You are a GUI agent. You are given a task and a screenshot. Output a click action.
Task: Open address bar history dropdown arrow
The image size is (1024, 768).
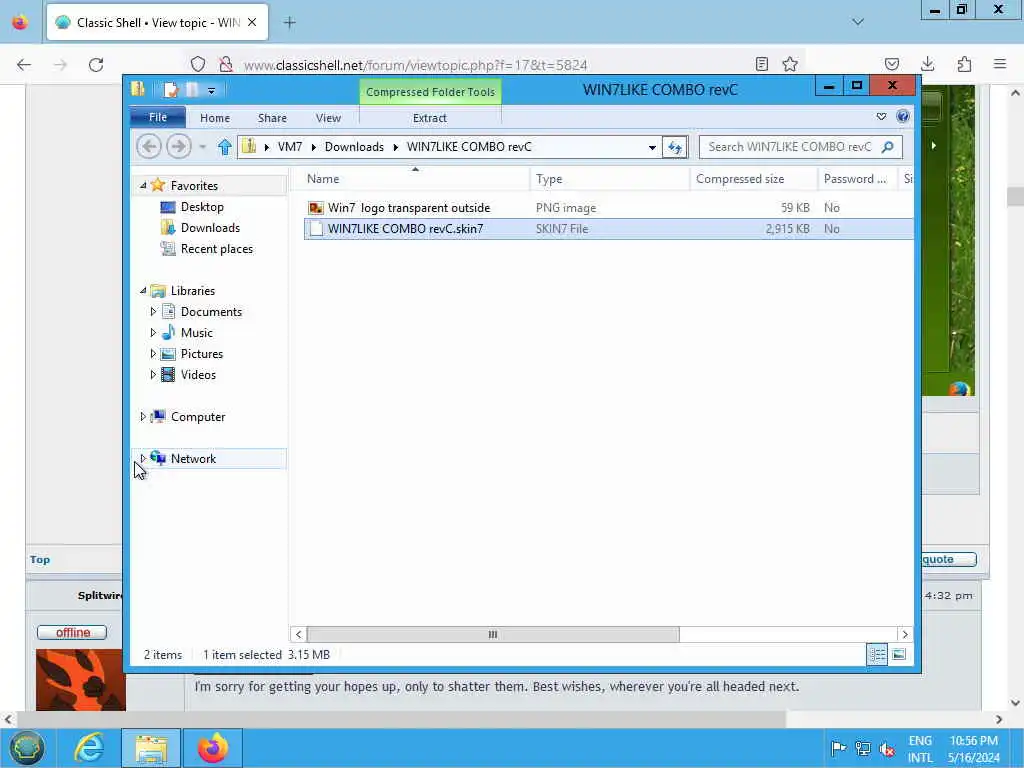coord(652,148)
